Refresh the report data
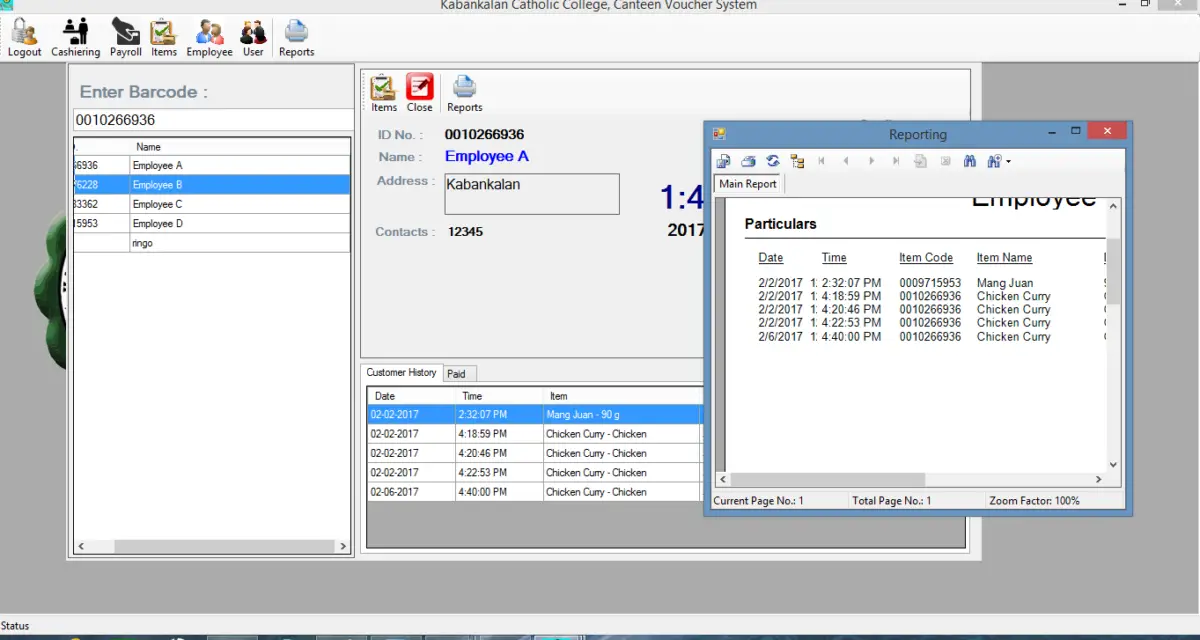 click(772, 161)
